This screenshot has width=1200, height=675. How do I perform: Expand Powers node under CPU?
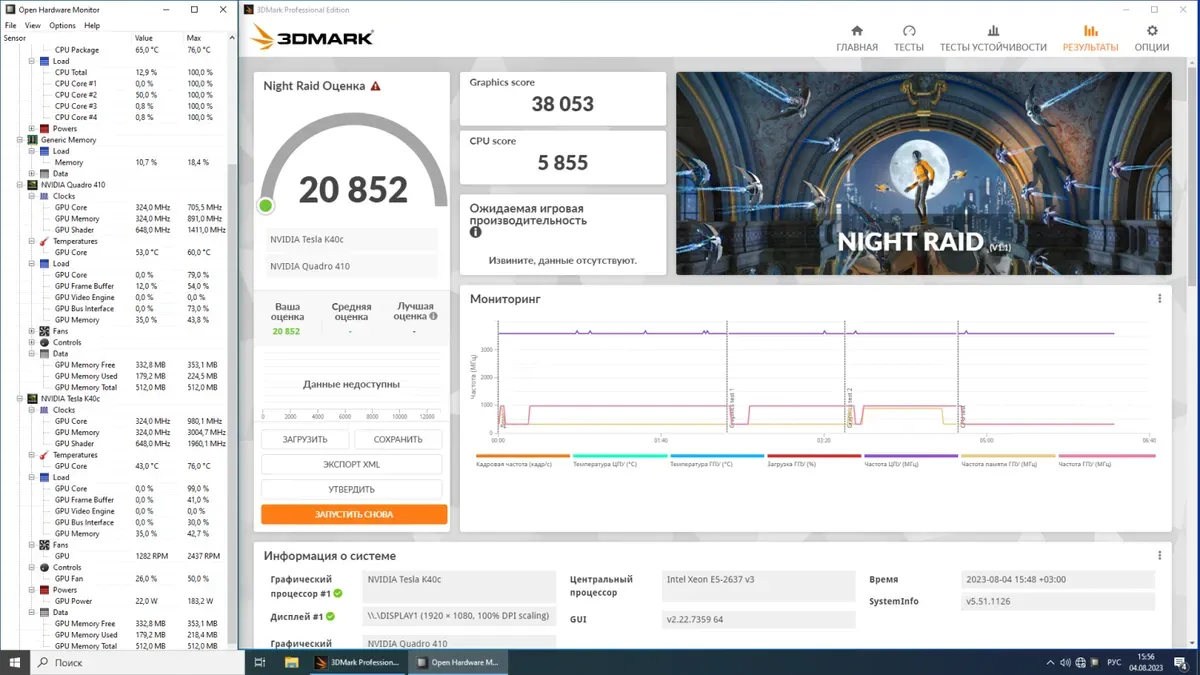tap(32, 129)
